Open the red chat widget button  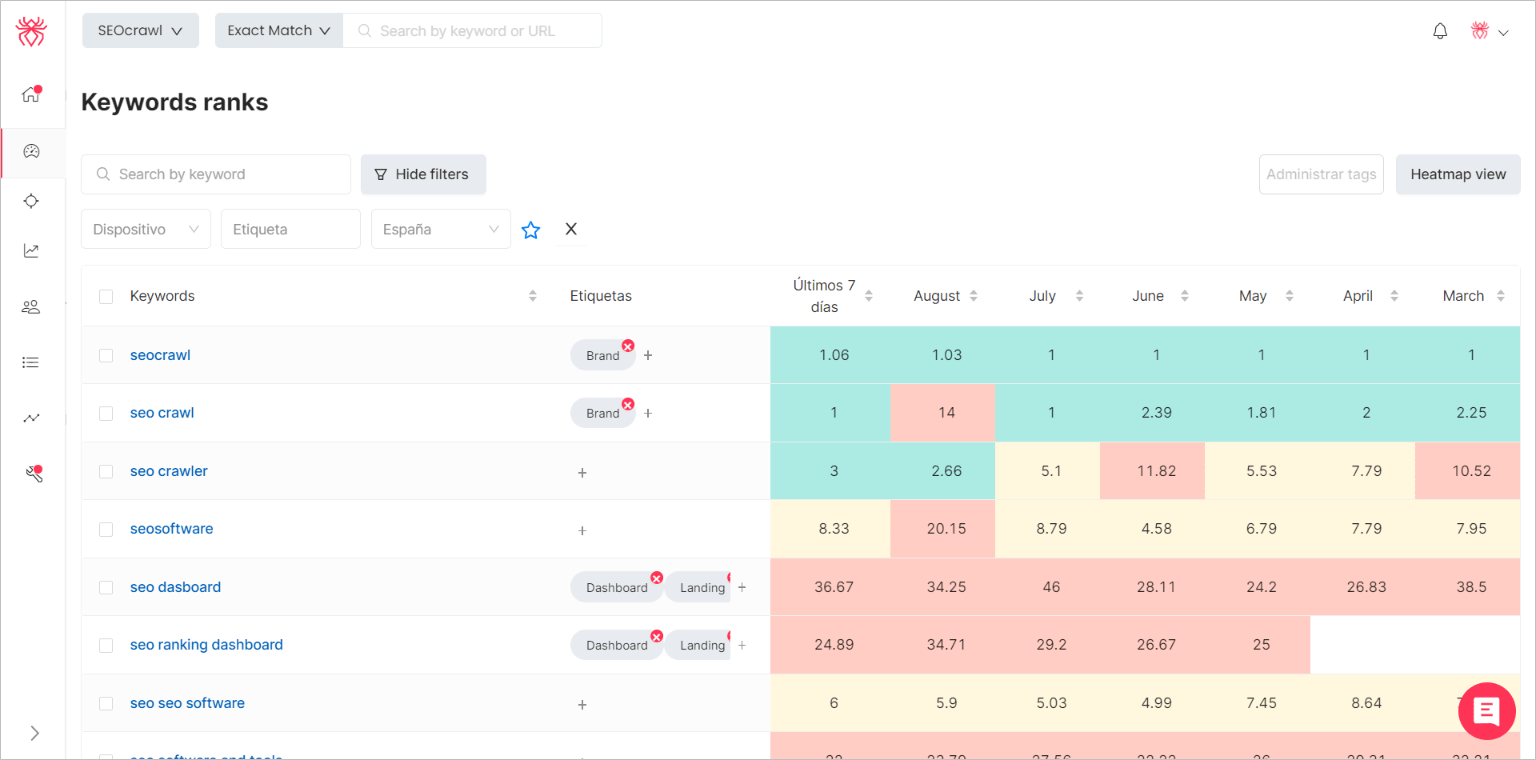tap(1487, 711)
